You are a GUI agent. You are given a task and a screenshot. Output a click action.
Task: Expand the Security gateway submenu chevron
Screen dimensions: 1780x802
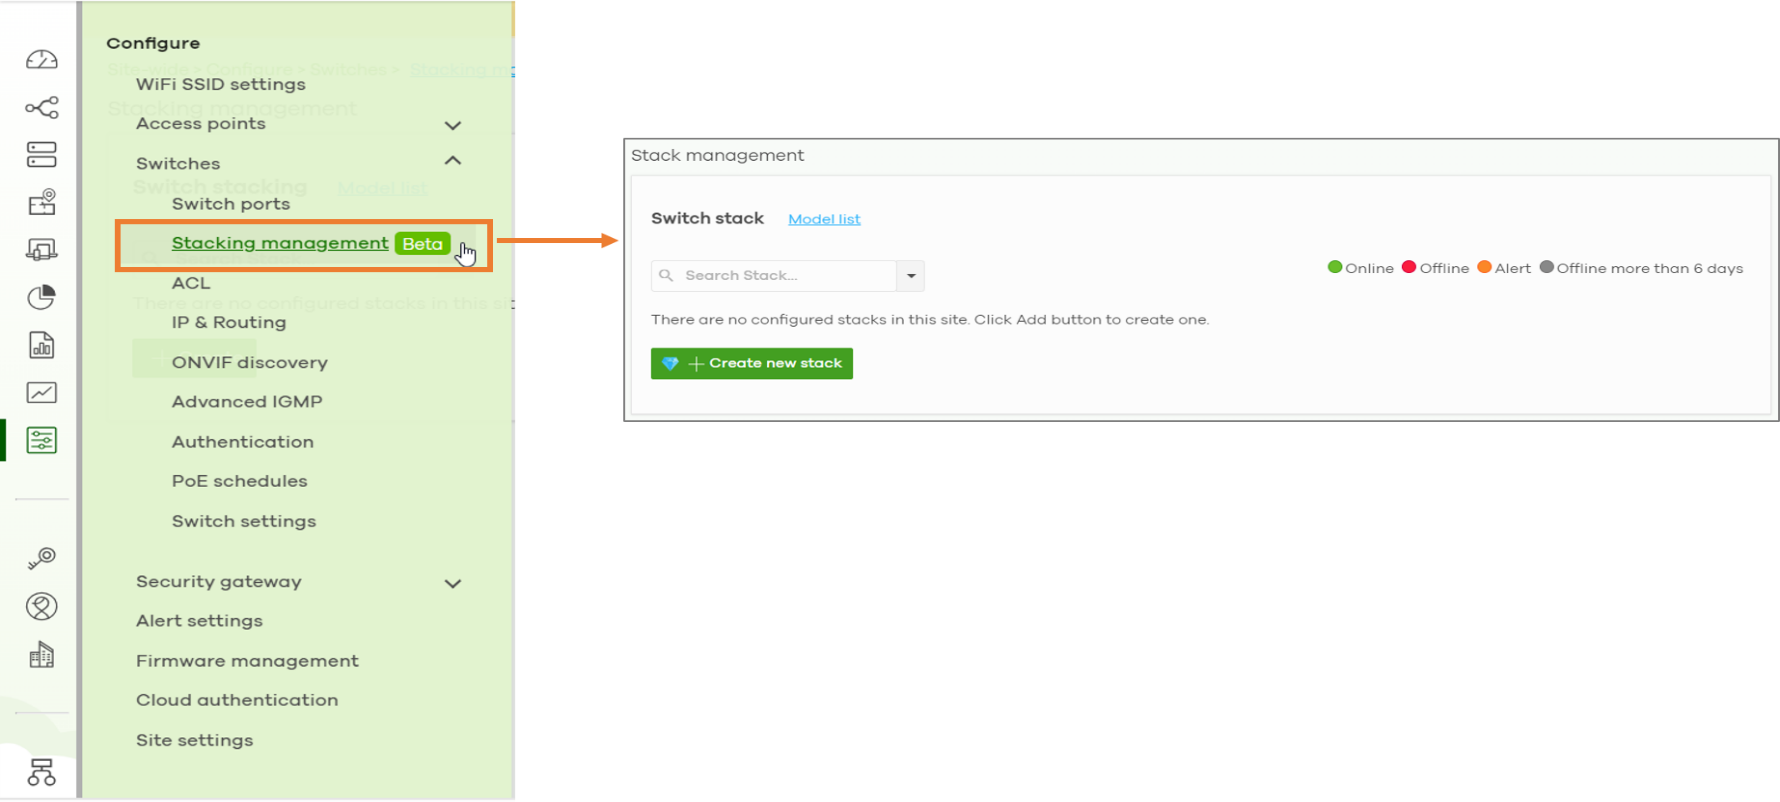click(453, 583)
